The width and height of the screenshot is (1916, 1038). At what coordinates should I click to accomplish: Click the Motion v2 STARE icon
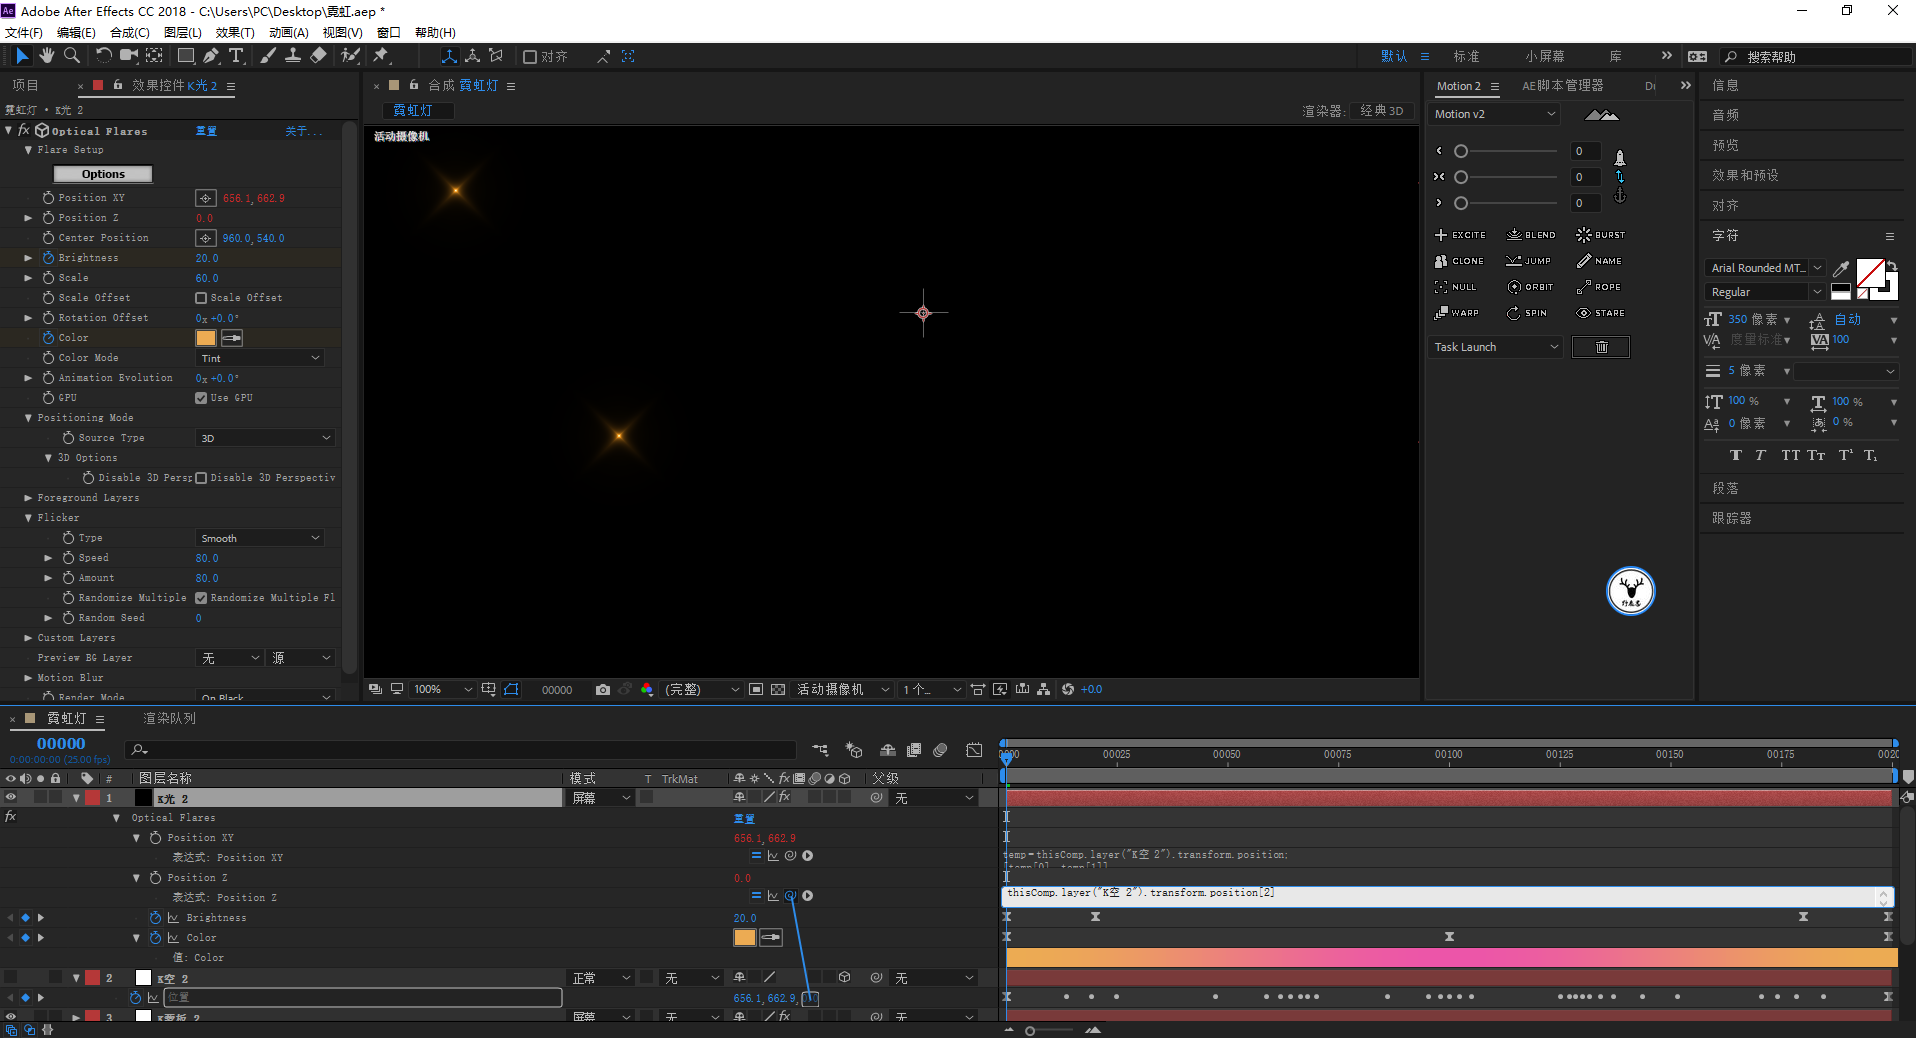pos(1601,313)
